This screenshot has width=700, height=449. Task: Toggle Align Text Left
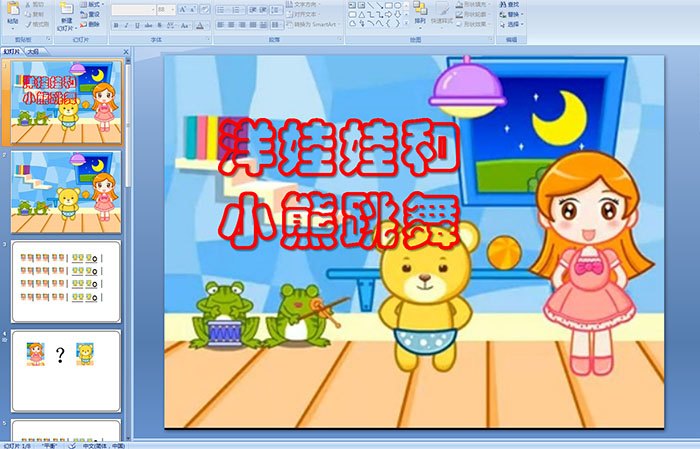point(220,25)
